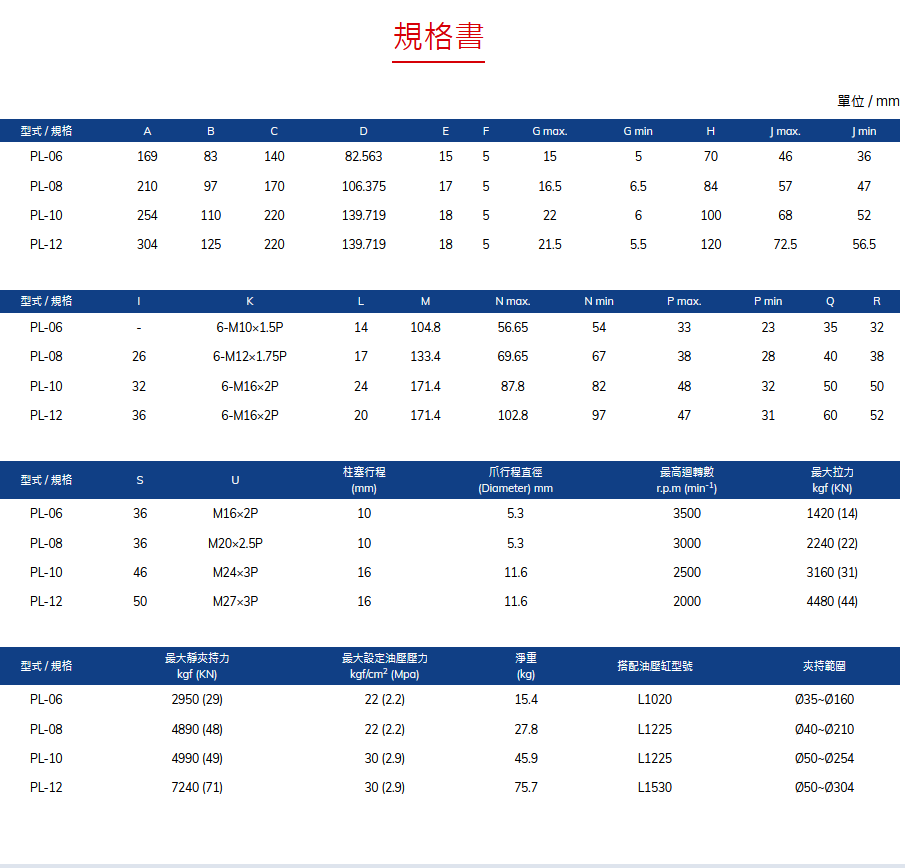Click the 規格書 page title

(437, 33)
